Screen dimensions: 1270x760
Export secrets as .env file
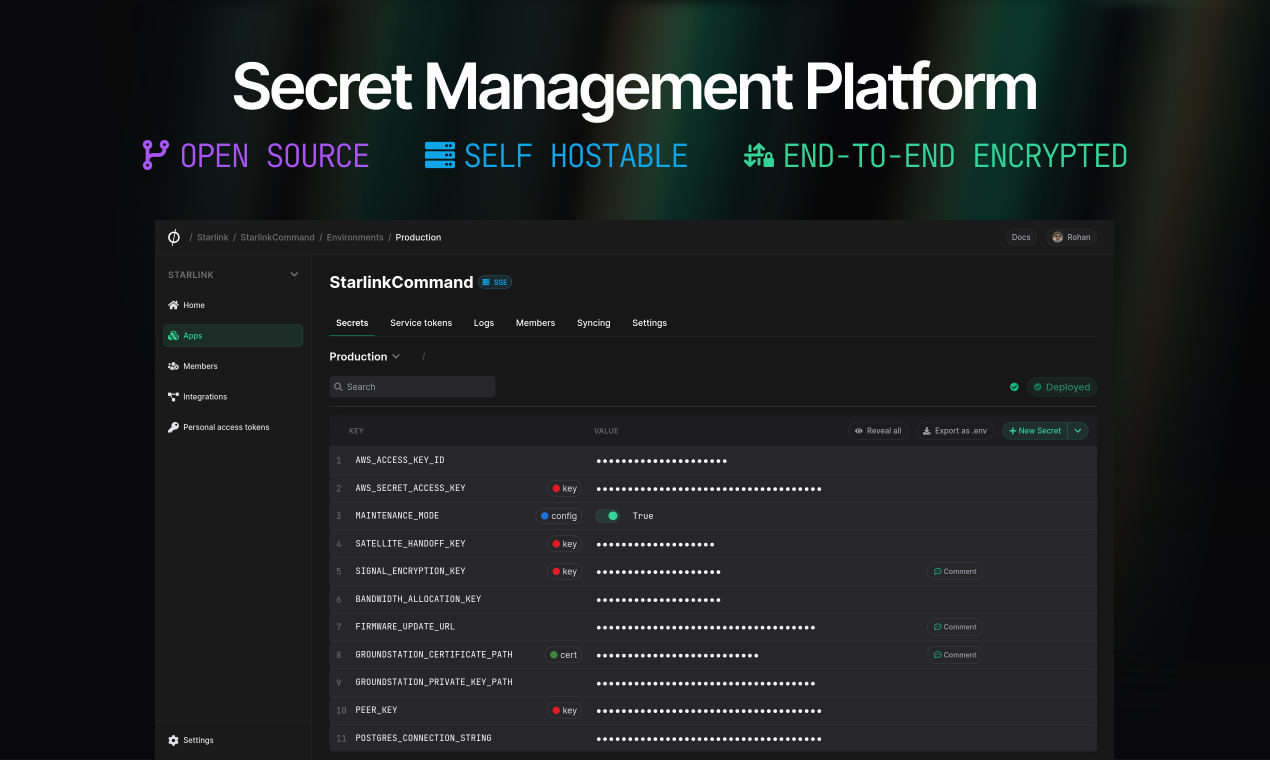tap(954, 431)
